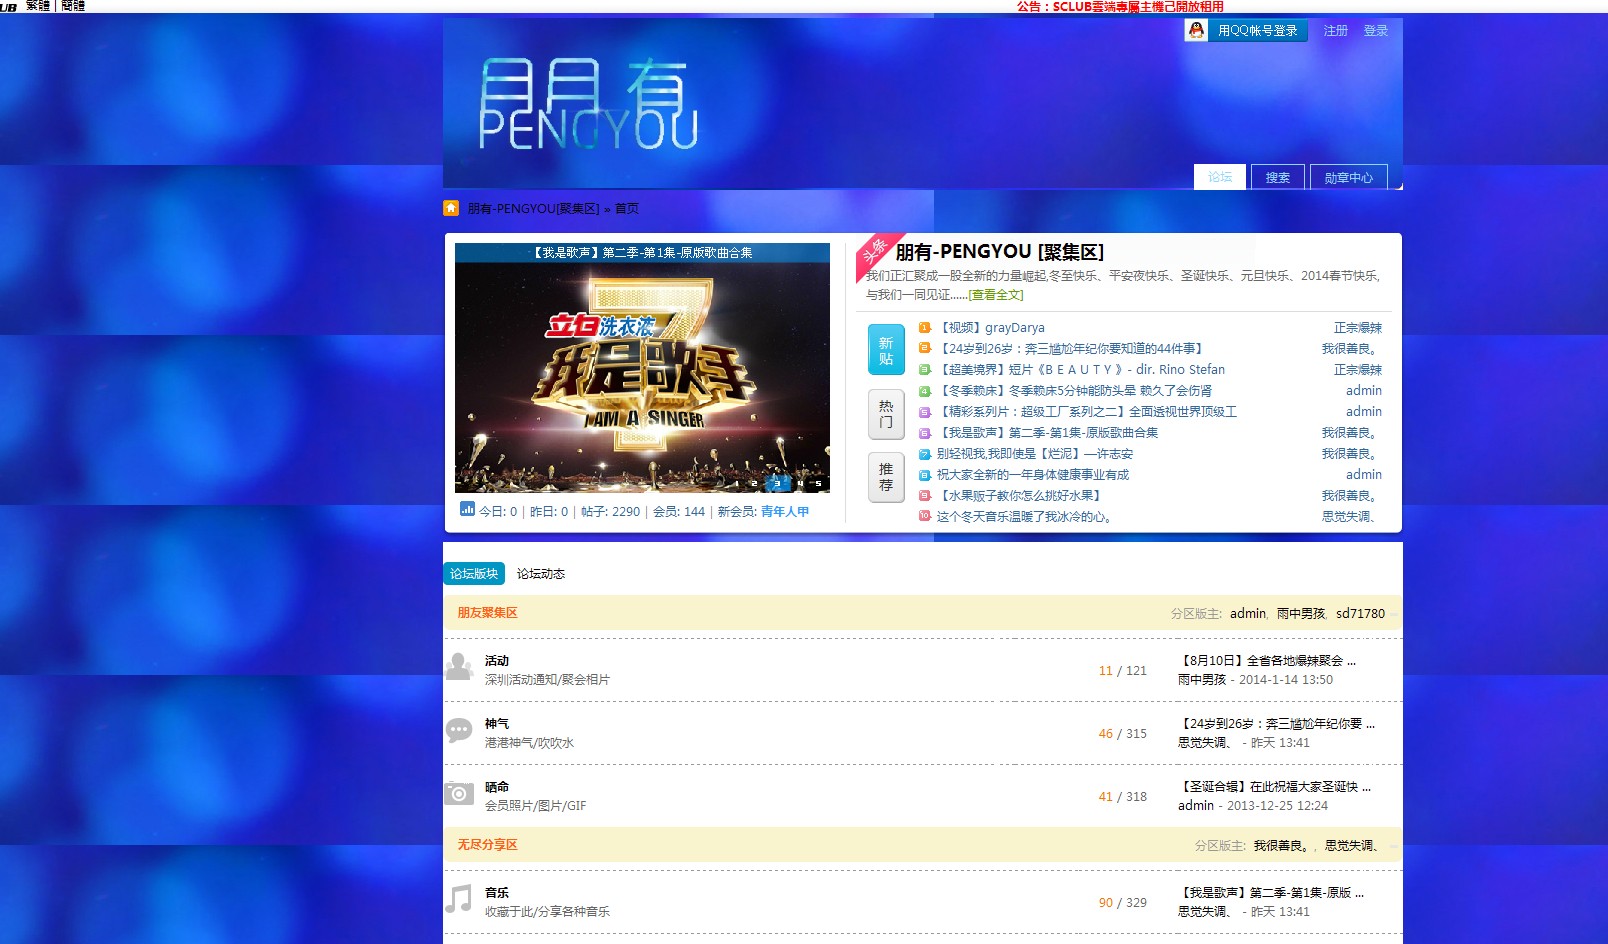Screen dimensions: 1608x944
Task: Click the QQ penguin login icon
Action: 1196,30
